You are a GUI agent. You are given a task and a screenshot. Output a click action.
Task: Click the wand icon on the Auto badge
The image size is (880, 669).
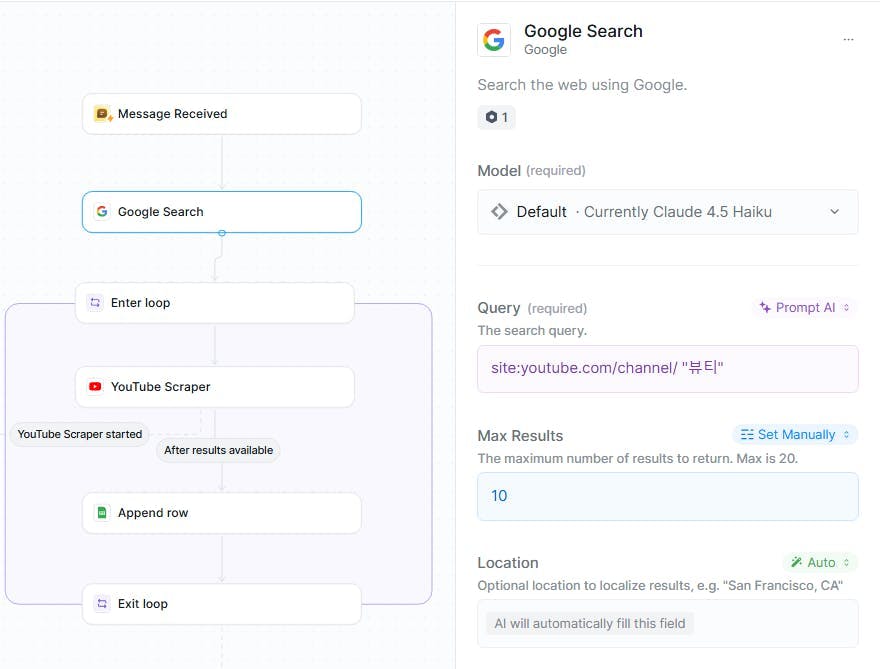click(x=797, y=562)
